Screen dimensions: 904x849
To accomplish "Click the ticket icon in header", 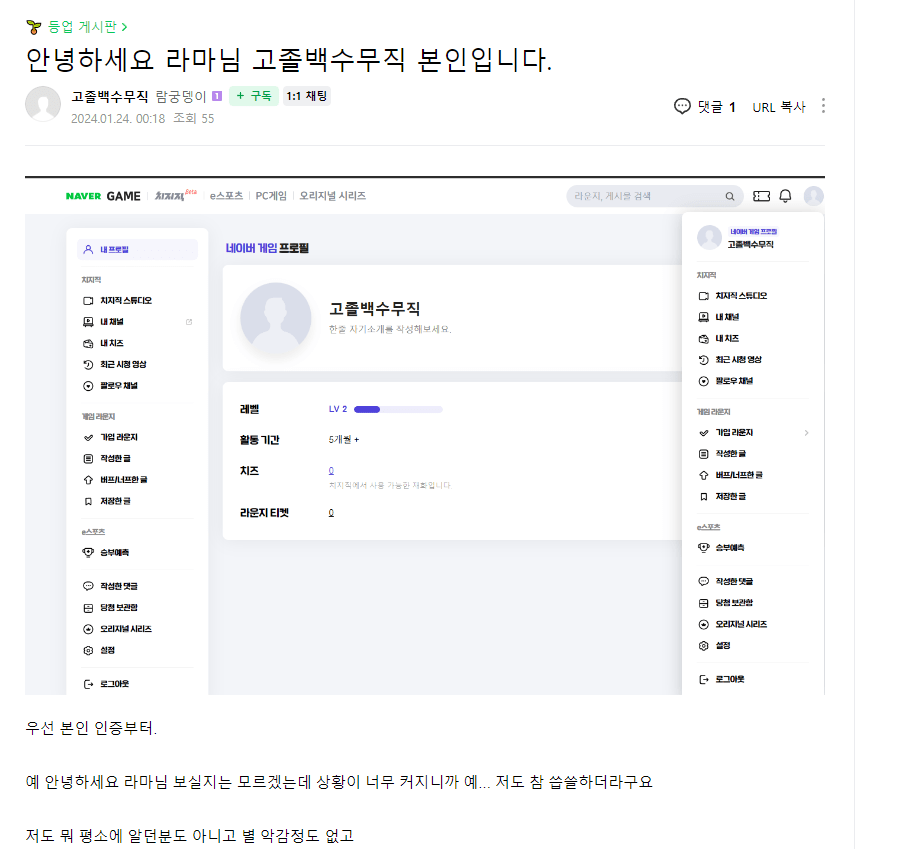I will coord(762,196).
